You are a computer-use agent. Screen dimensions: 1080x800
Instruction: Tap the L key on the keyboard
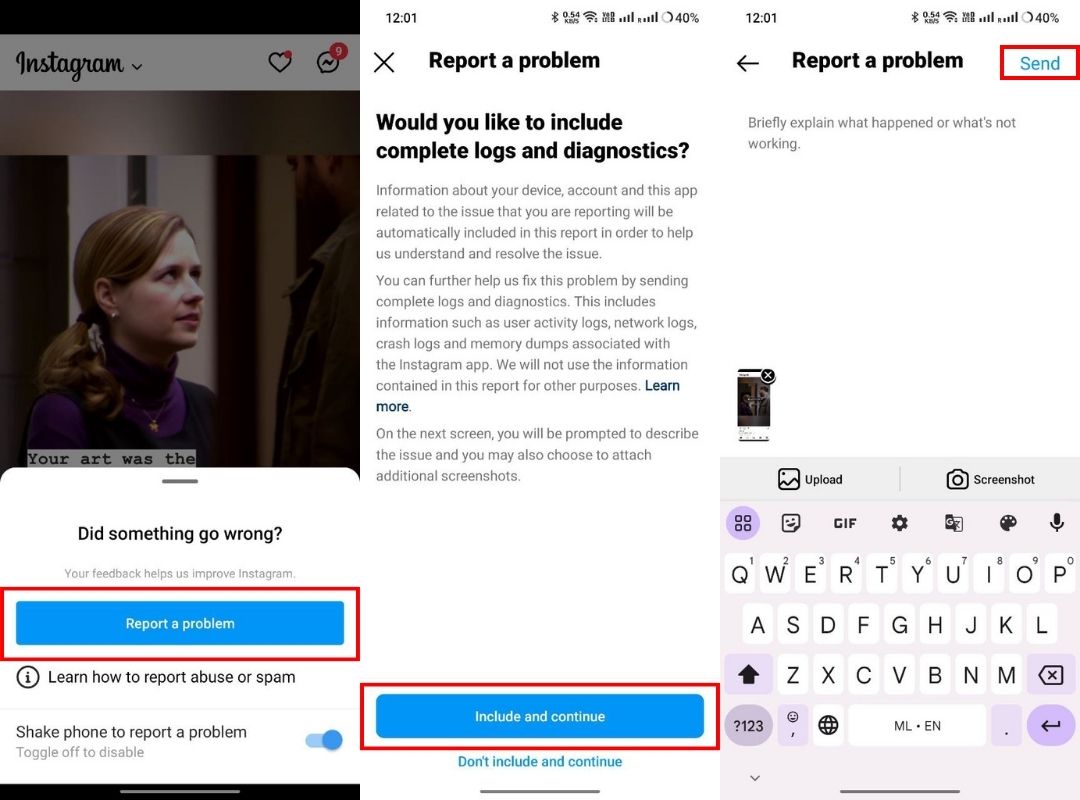pos(1041,625)
